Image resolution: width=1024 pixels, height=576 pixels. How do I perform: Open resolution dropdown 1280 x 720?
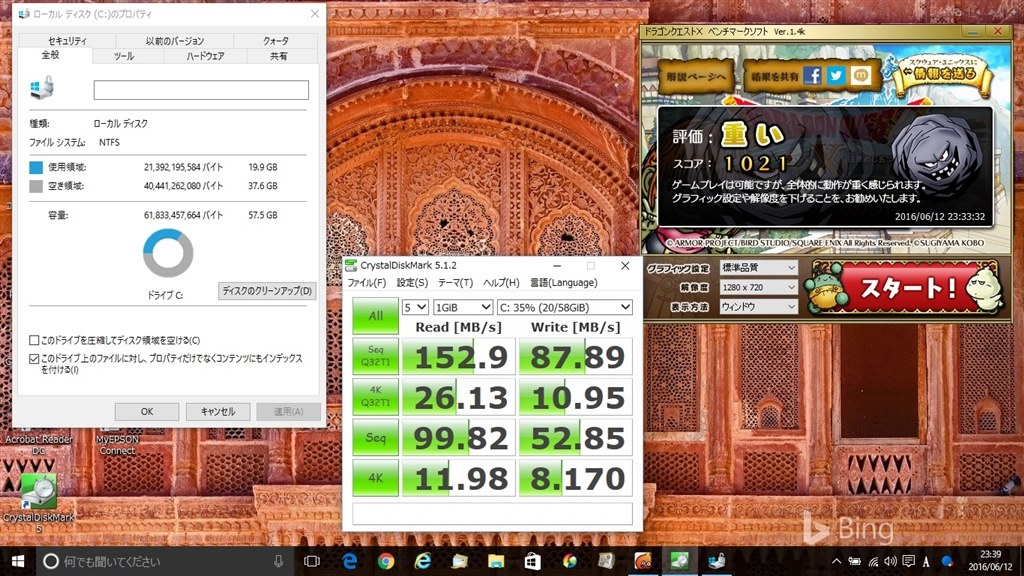pyautogui.click(x=758, y=287)
